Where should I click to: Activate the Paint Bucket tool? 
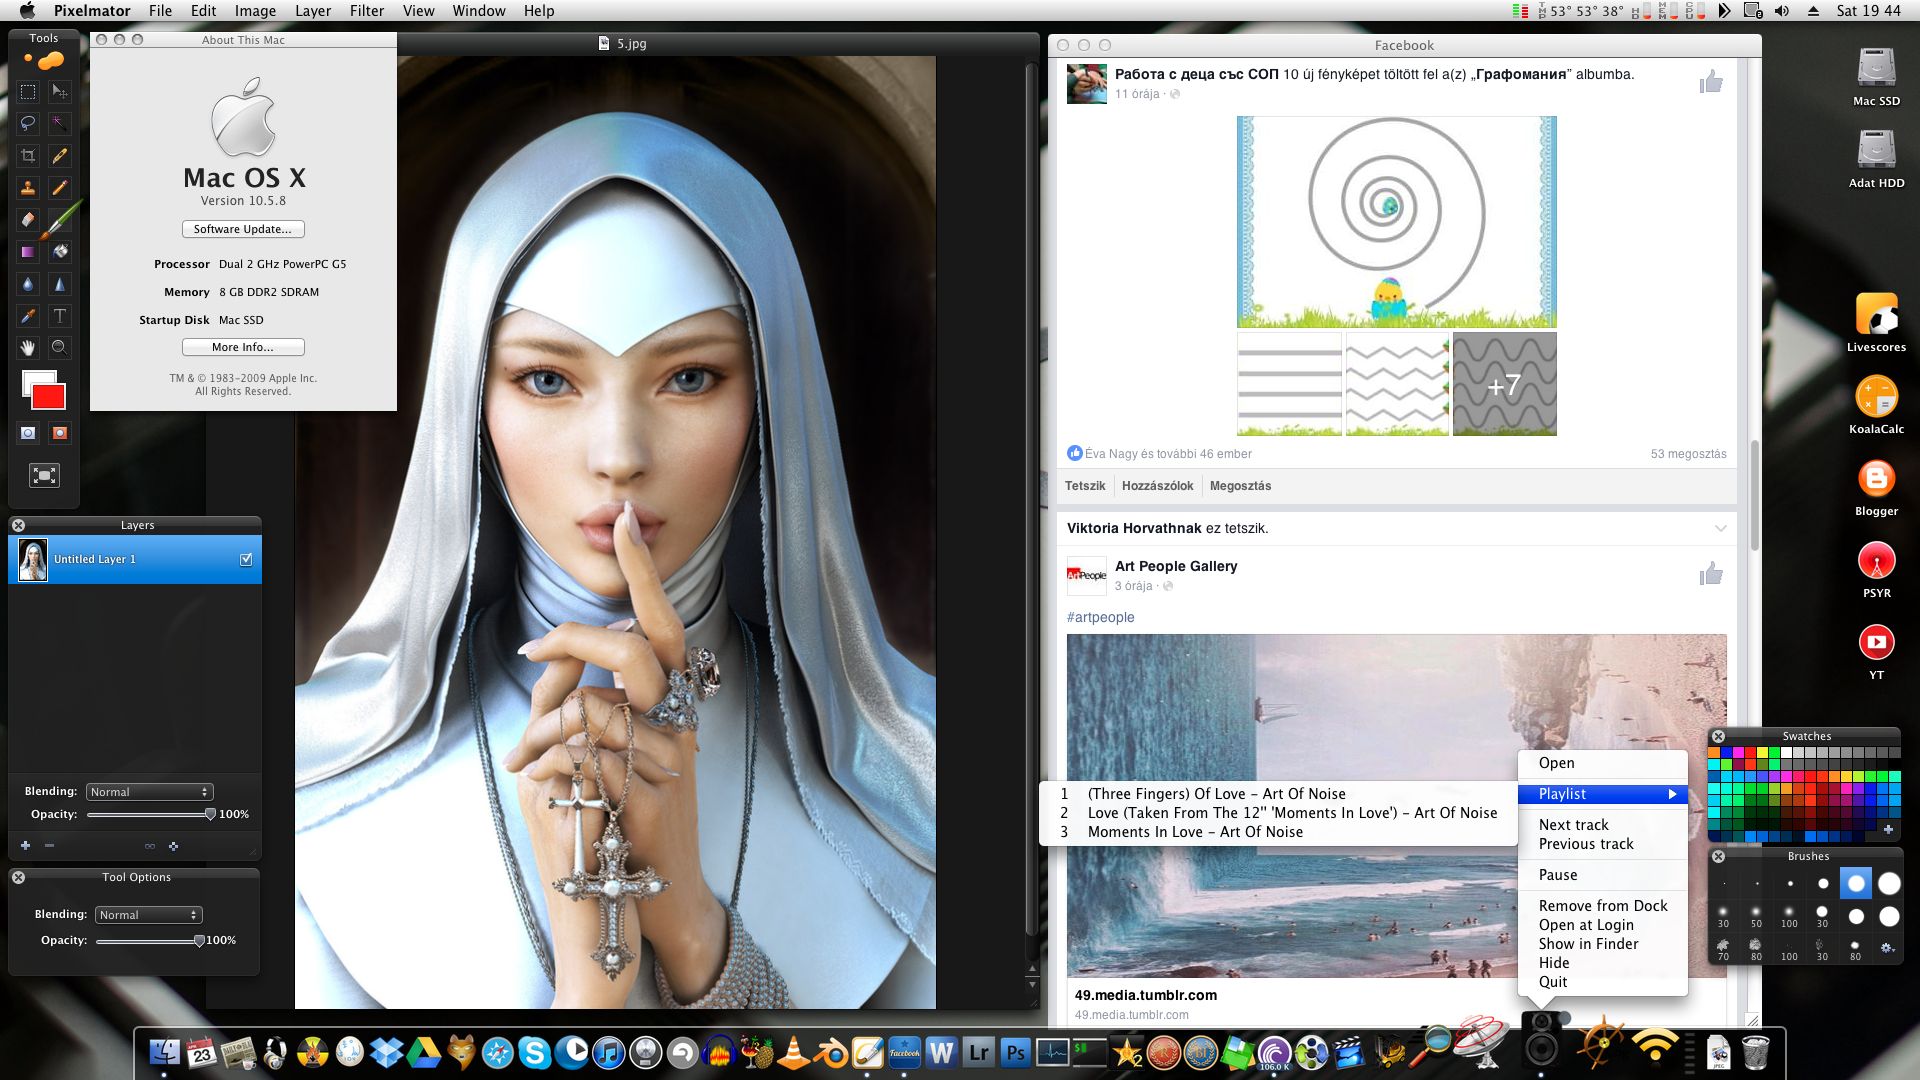click(x=60, y=251)
